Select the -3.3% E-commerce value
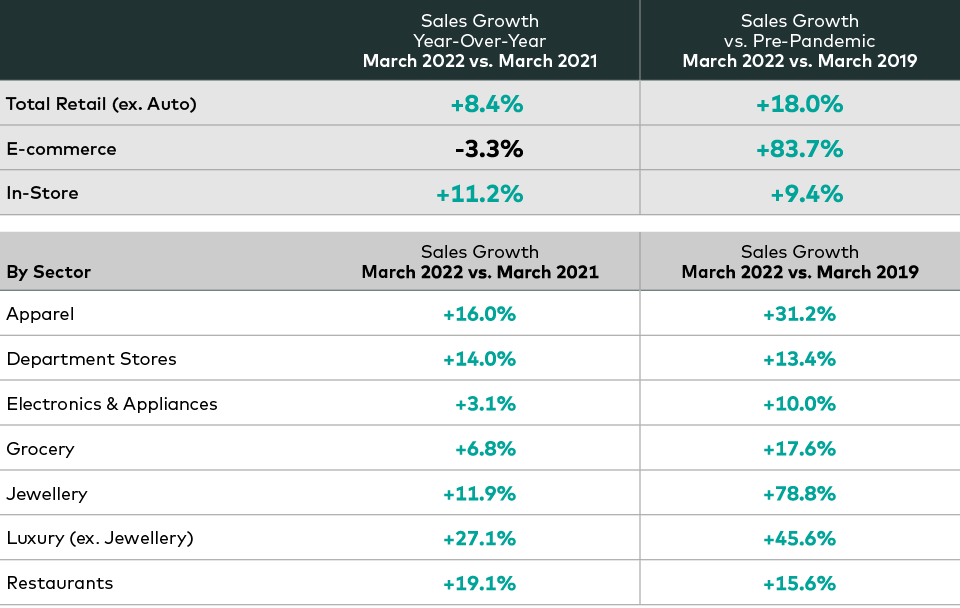This screenshot has height=608, width=960. pyautogui.click(x=488, y=149)
